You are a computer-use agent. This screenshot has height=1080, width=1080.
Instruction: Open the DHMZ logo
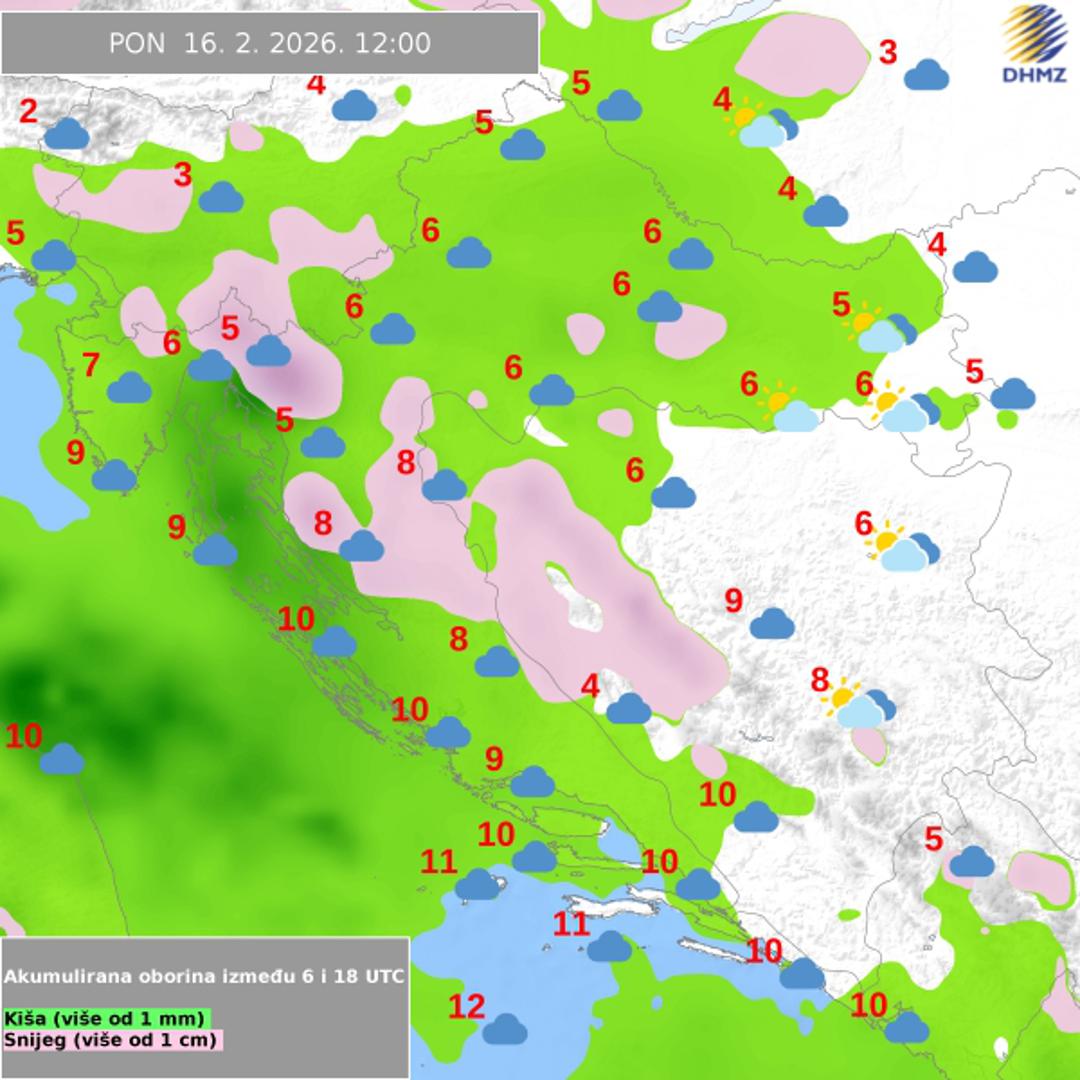tap(1034, 44)
